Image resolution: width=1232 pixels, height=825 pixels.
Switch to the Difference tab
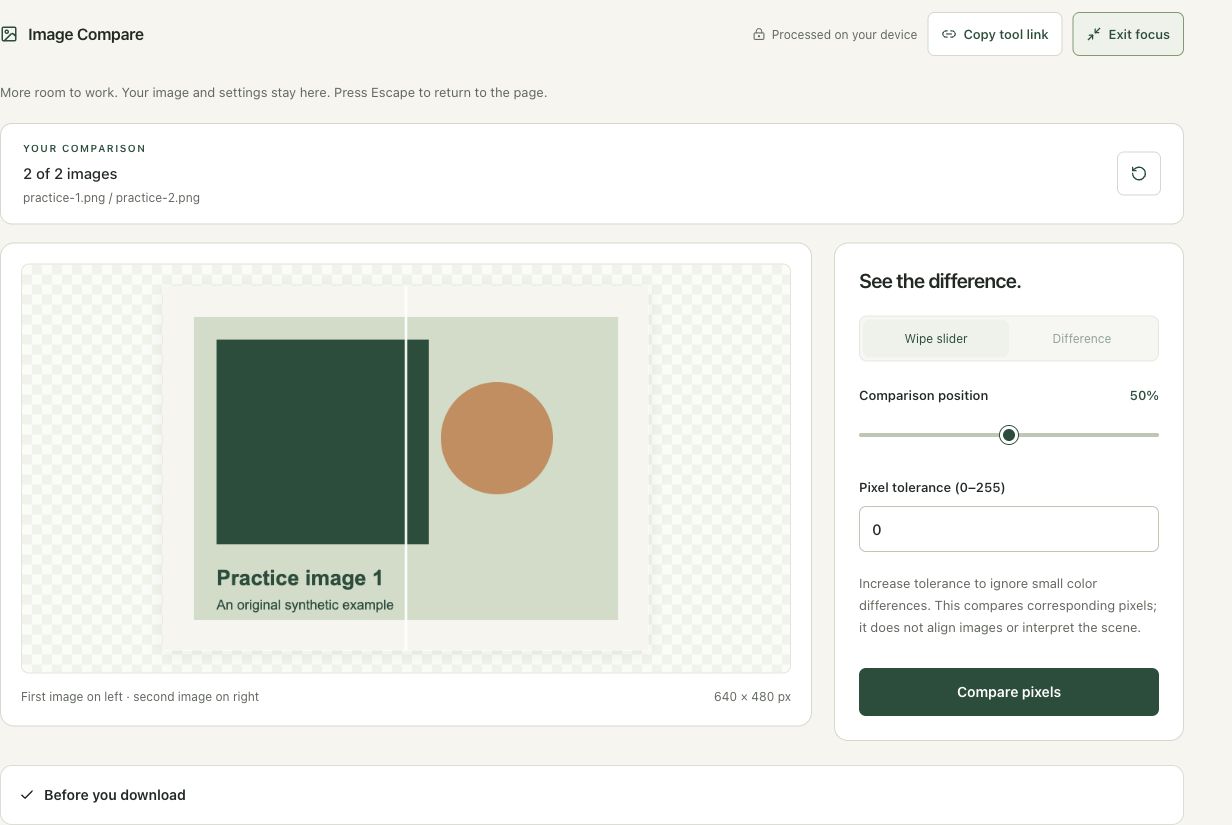click(1082, 339)
